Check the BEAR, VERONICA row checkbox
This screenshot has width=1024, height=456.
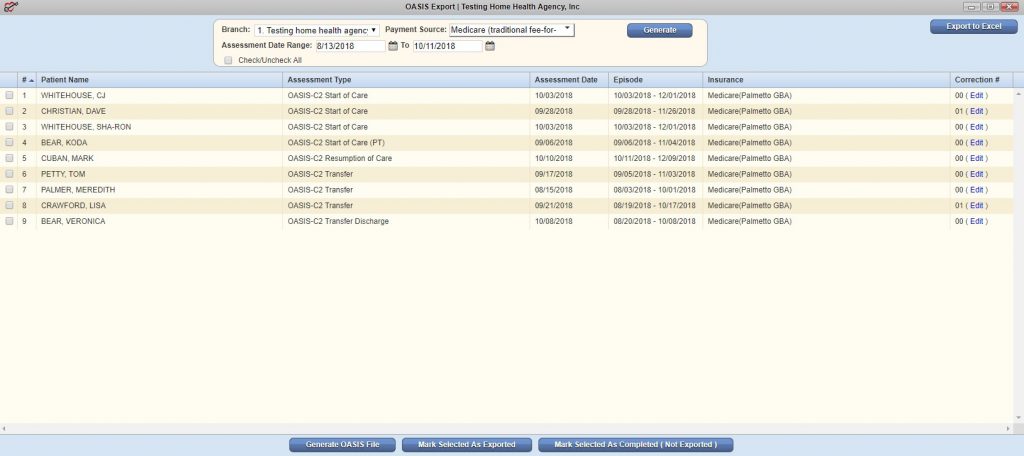coord(10,221)
